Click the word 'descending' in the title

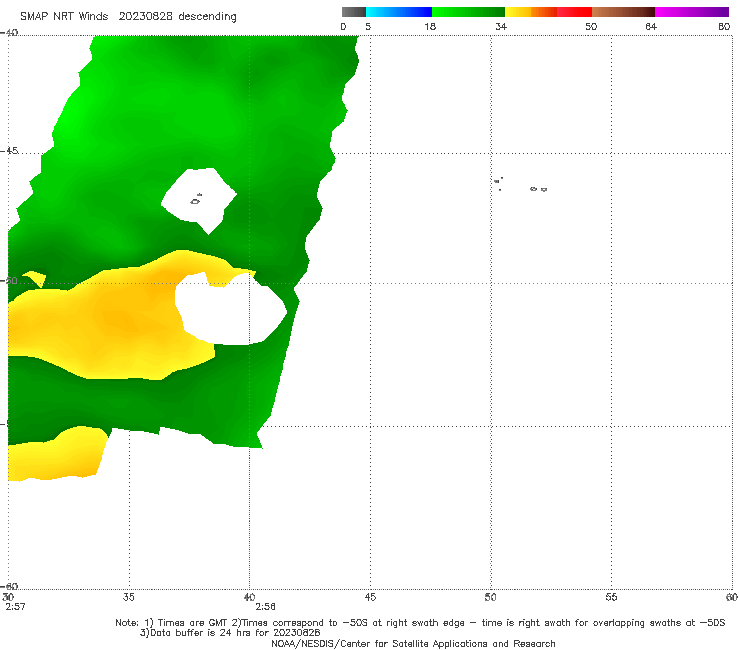(207, 17)
